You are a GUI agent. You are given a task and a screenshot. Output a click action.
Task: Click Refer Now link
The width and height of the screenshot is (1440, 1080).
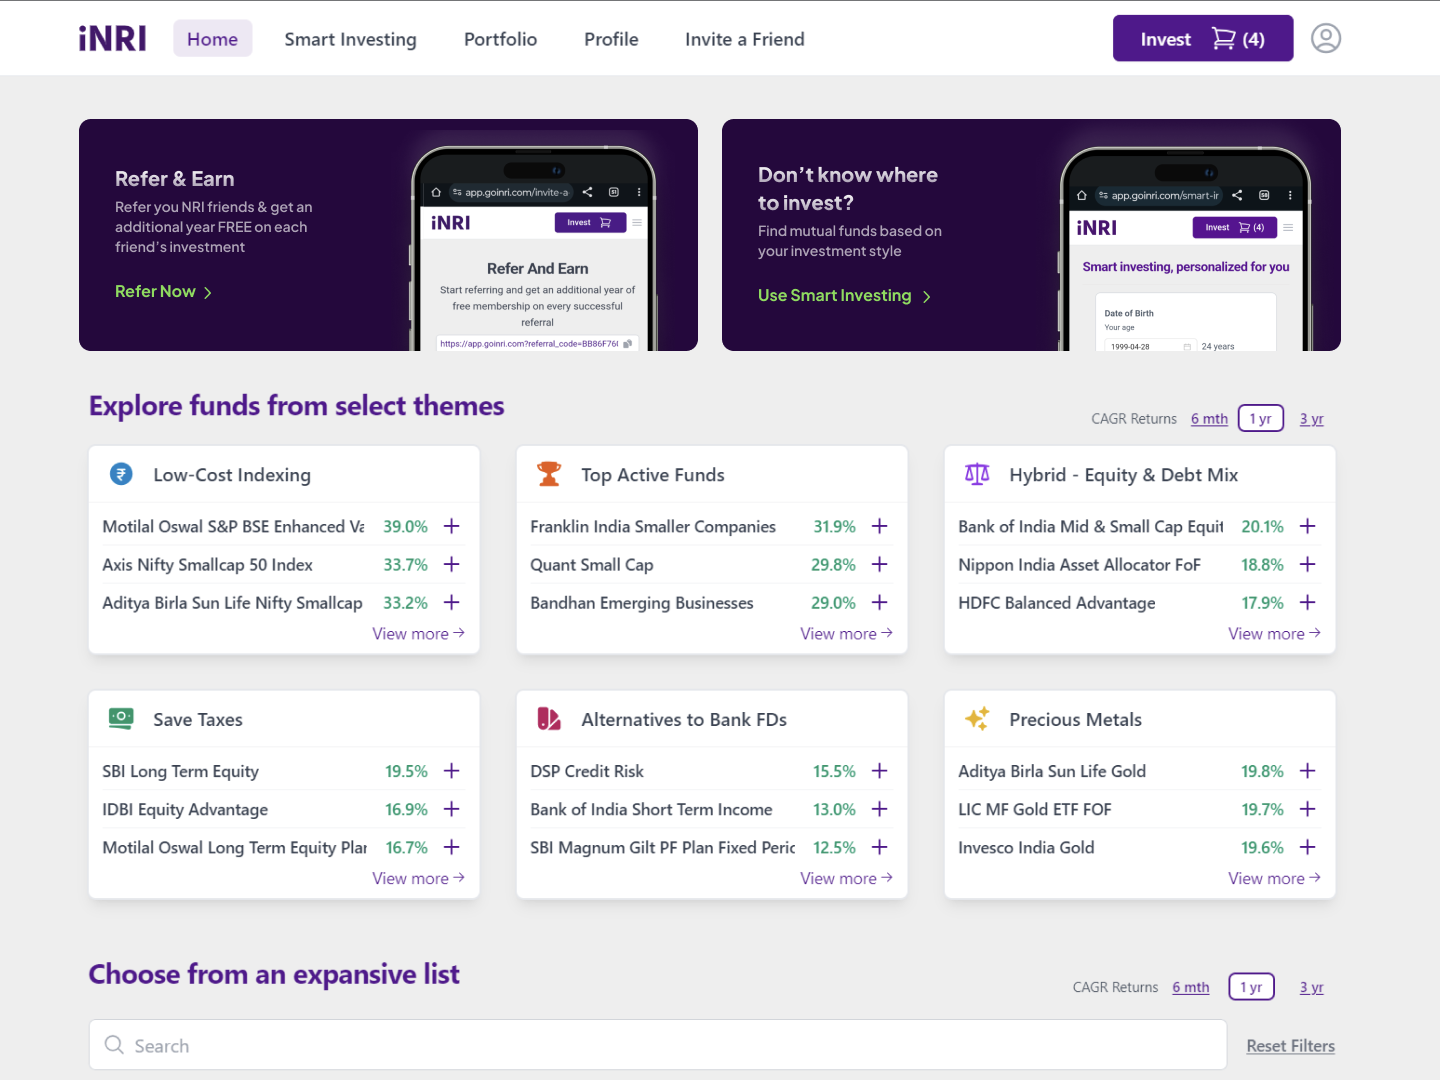[163, 291]
